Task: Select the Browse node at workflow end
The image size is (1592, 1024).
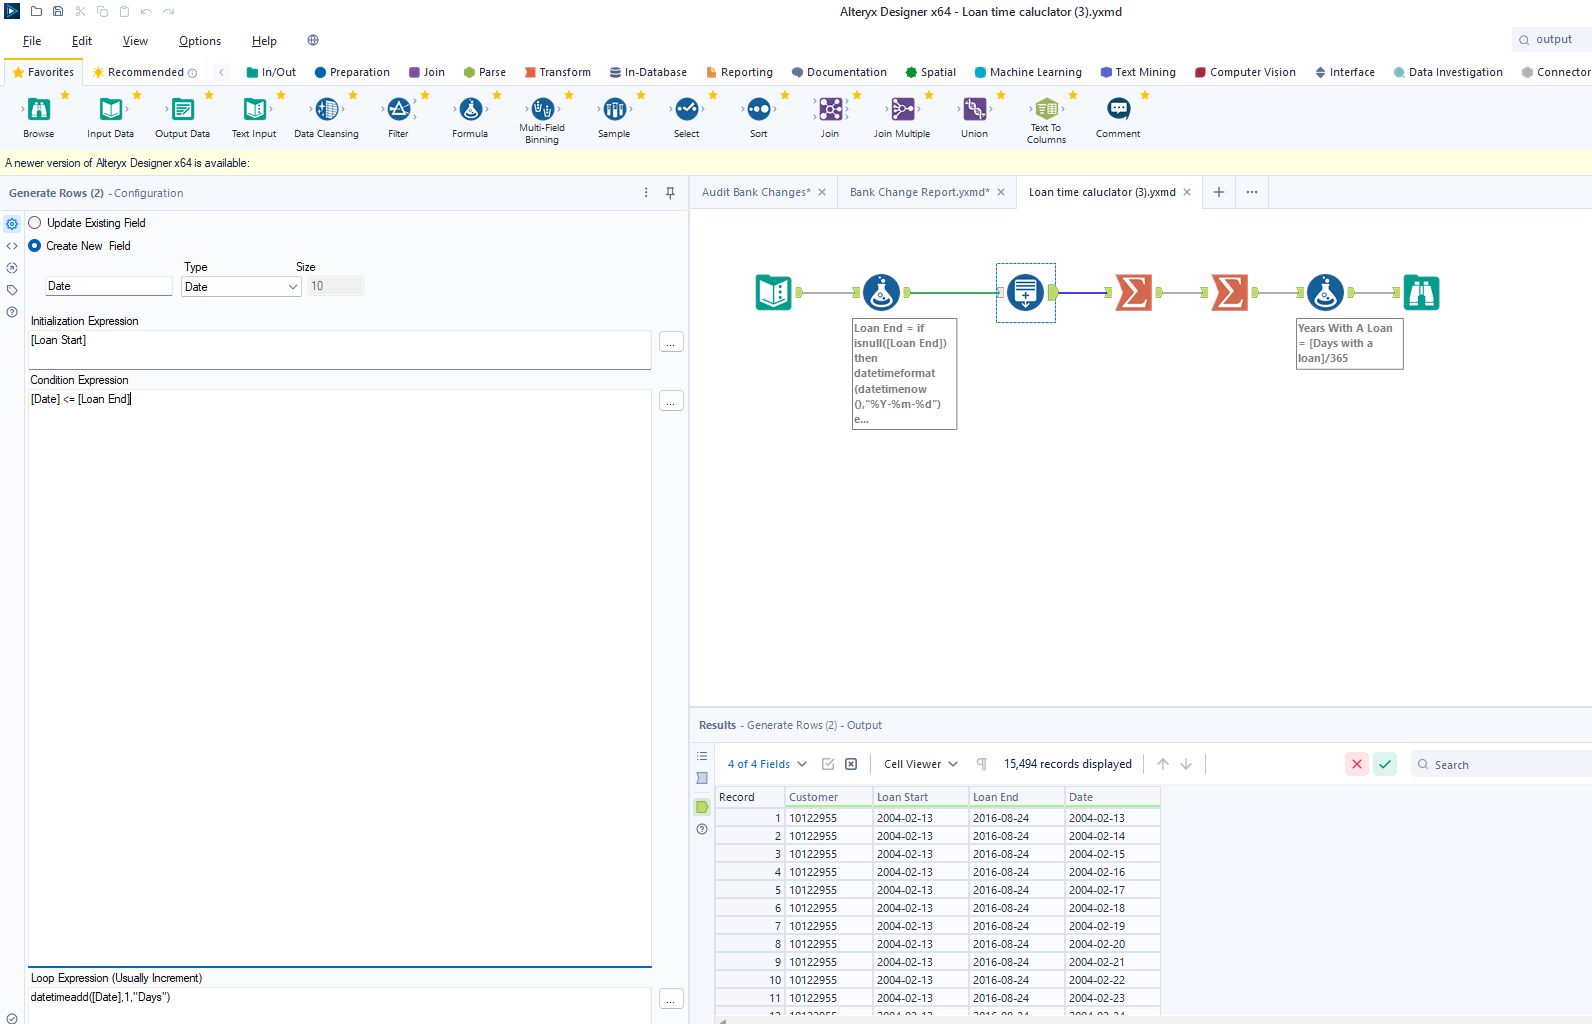Action: click(1421, 293)
